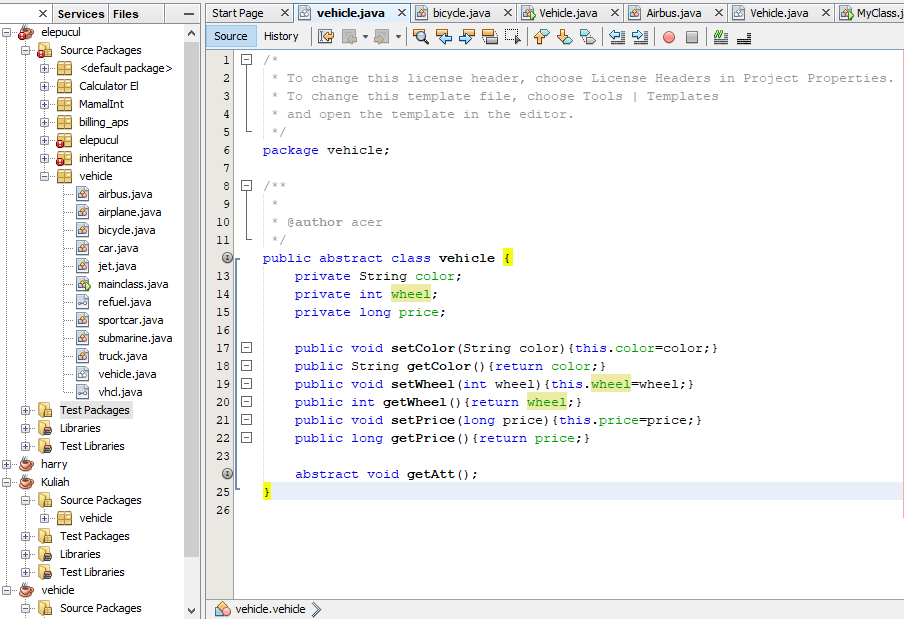Collapse getPrice method fold on line 22
Image resolution: width=904 pixels, height=619 pixels.
246,437
